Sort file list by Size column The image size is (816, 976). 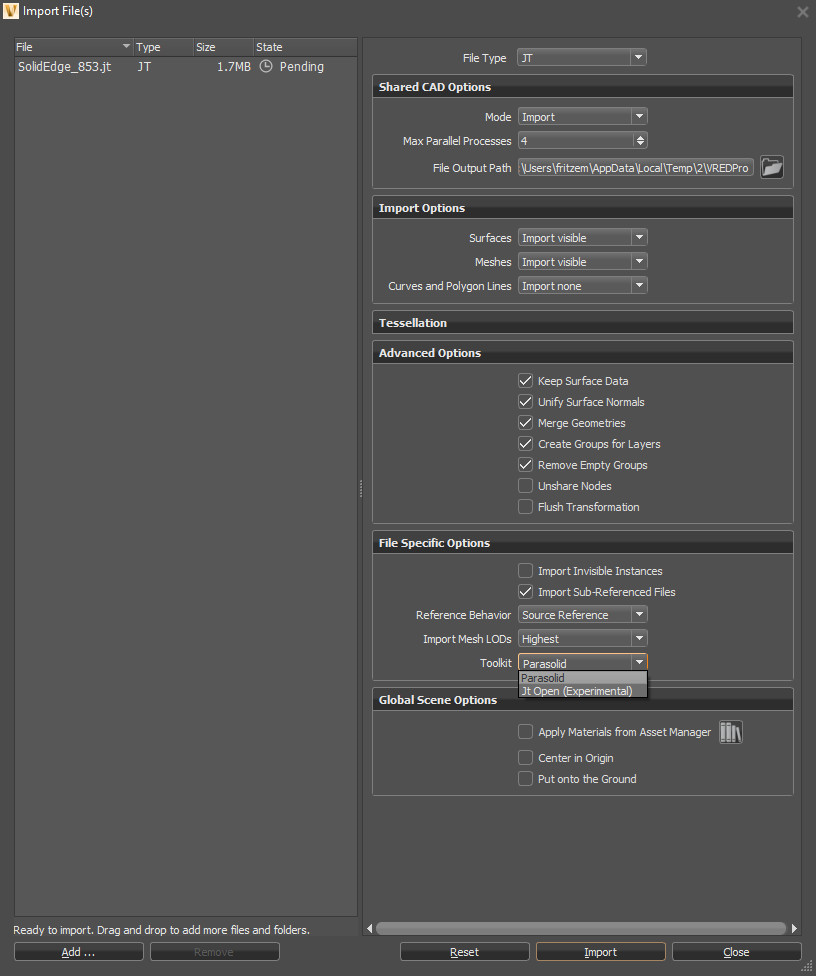coord(223,47)
